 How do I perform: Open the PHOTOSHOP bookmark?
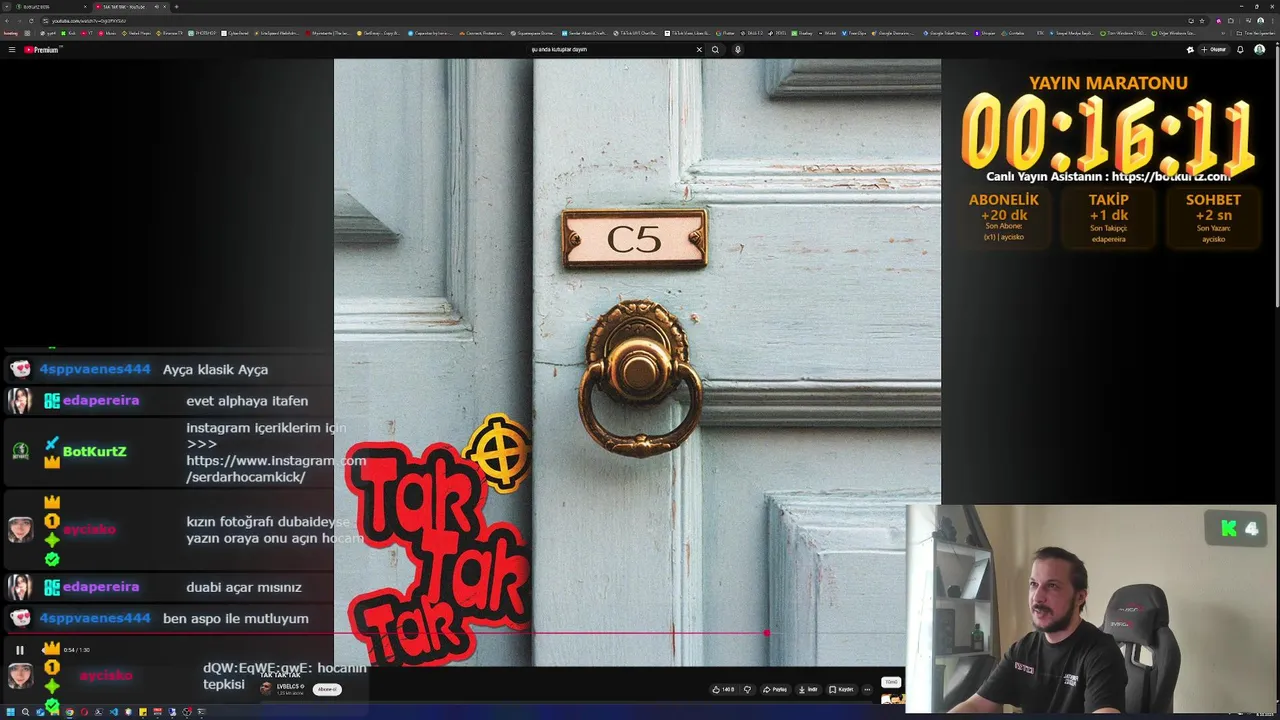(x=202, y=33)
